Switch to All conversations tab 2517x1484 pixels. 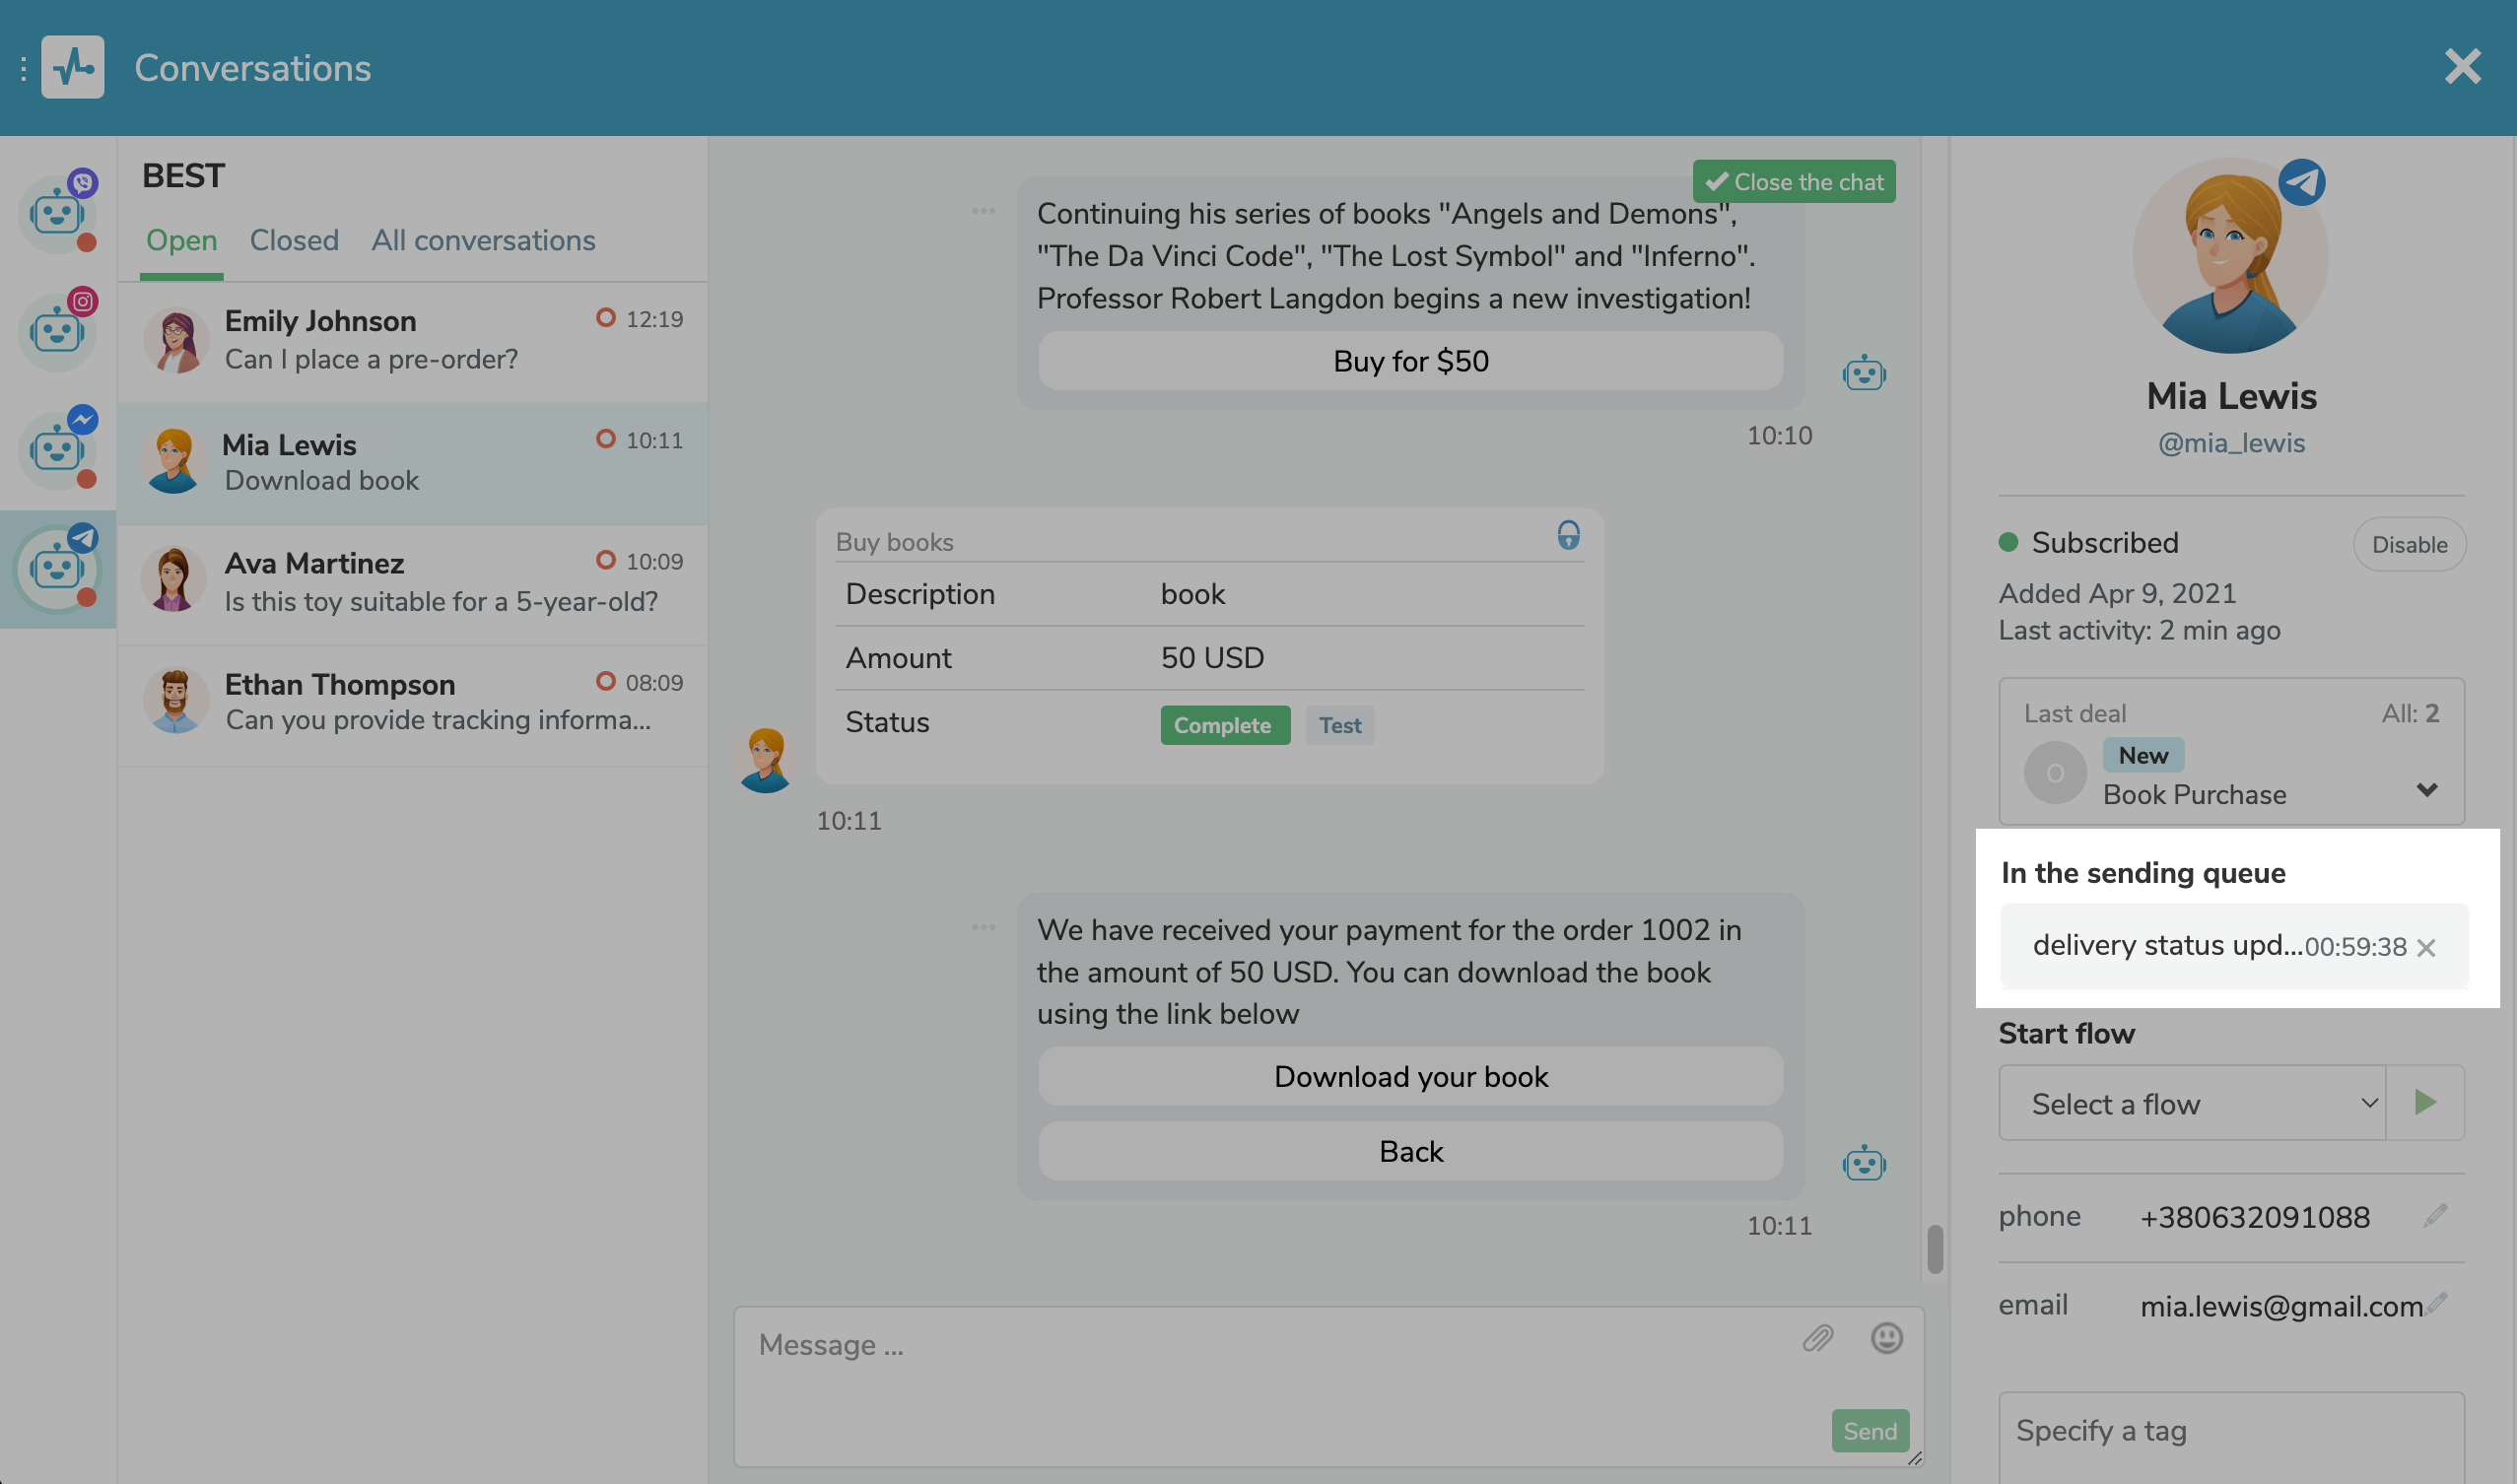tap(483, 241)
